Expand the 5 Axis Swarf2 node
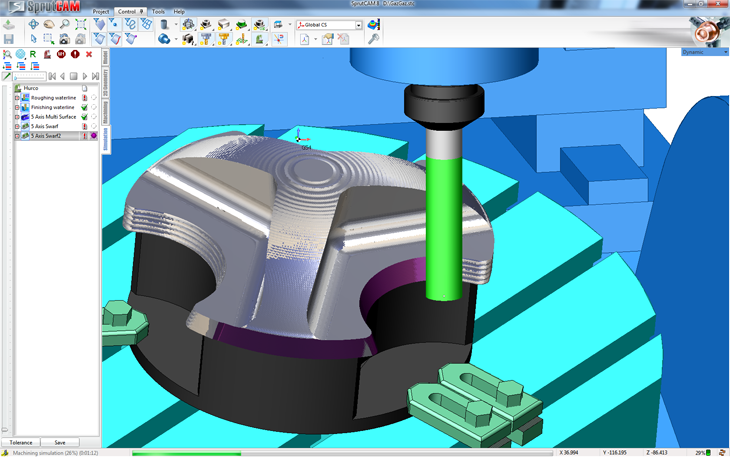This screenshot has width=730, height=457. (x=17, y=136)
